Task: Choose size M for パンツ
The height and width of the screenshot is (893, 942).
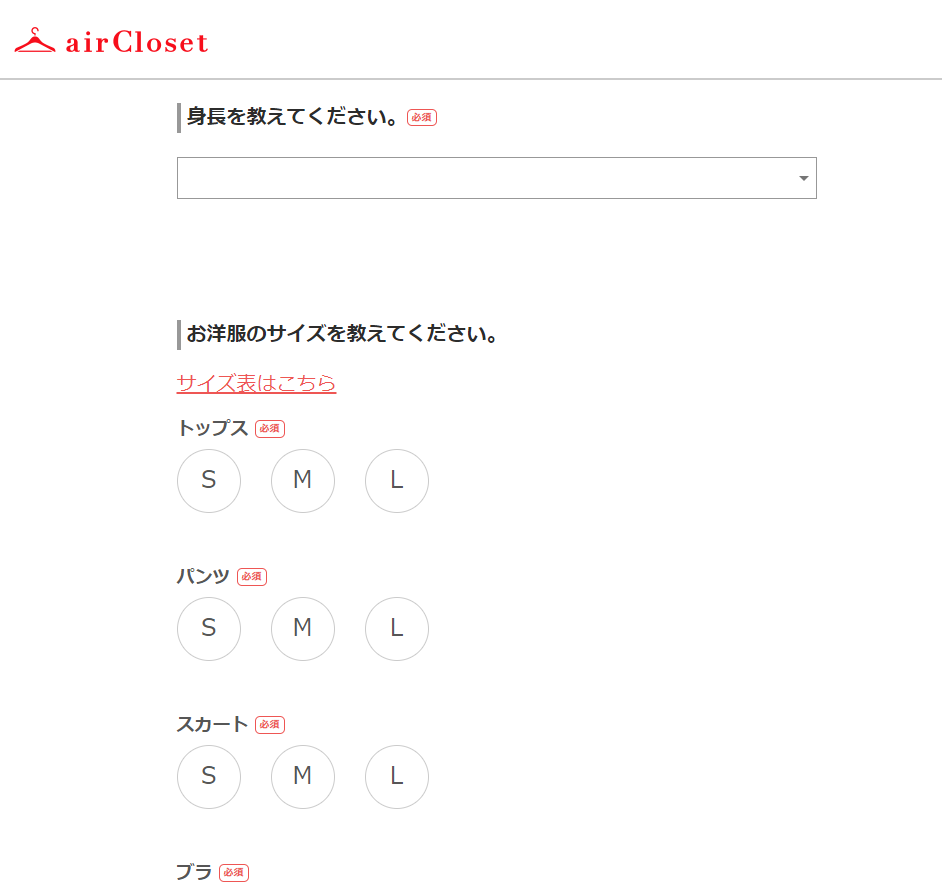Action: [x=303, y=629]
